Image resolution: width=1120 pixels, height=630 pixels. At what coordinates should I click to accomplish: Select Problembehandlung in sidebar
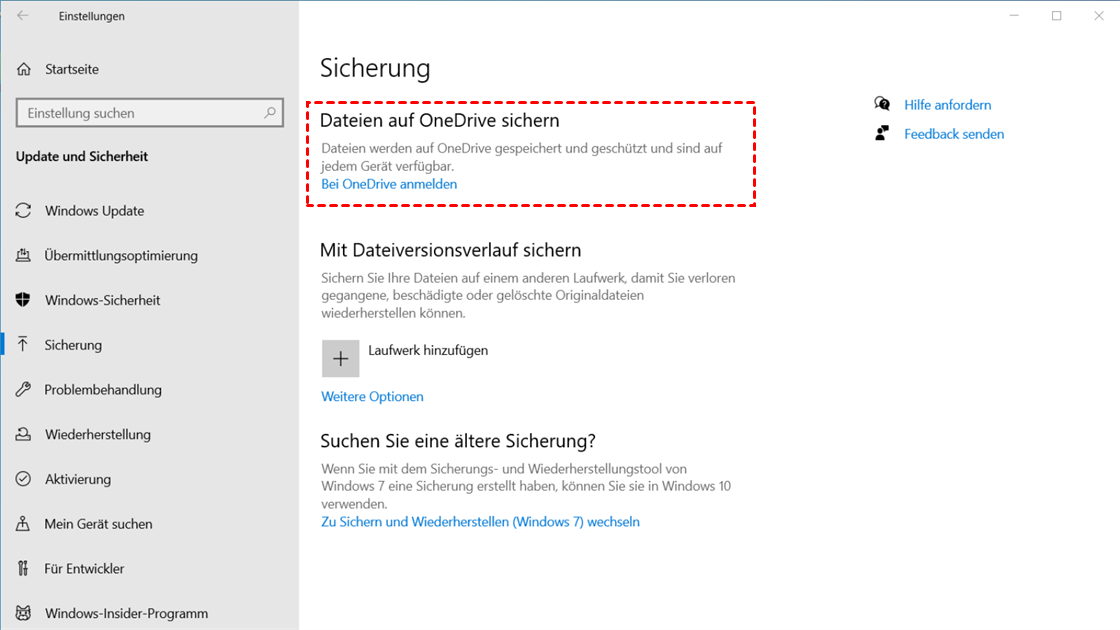[x=103, y=389]
